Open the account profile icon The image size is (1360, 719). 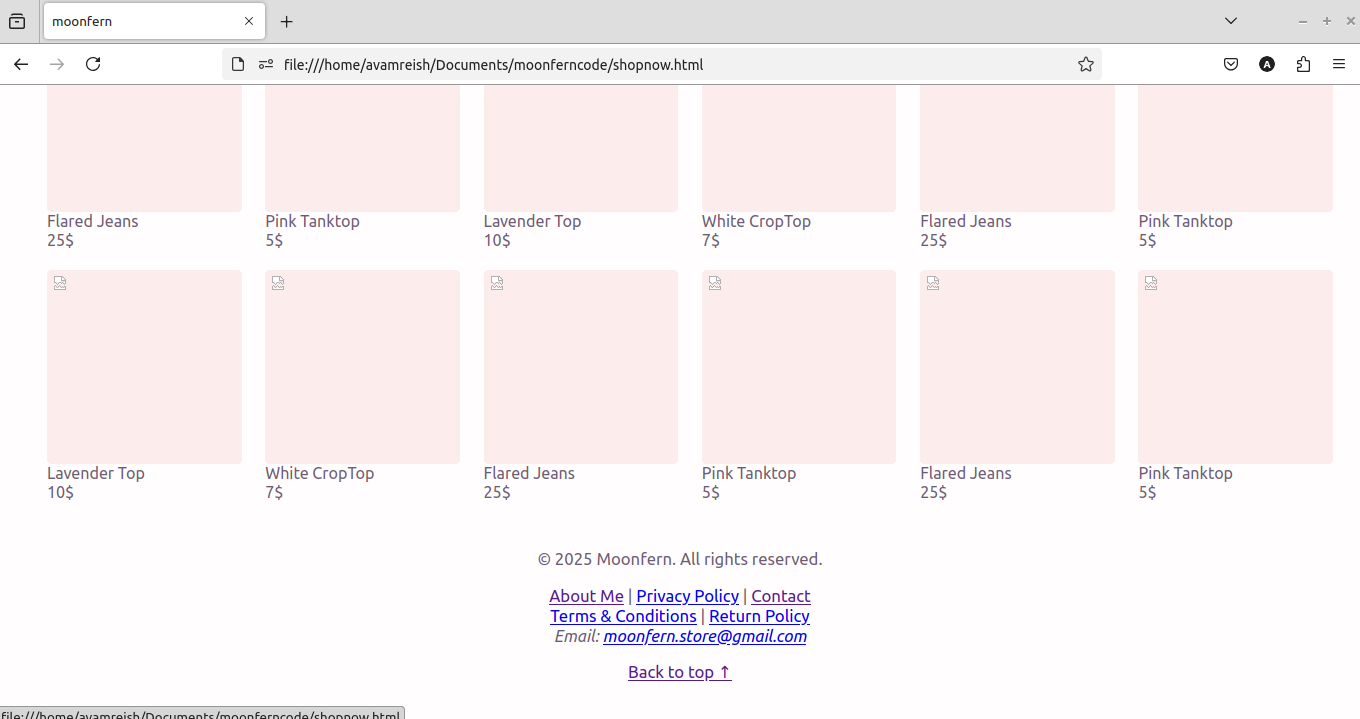click(1267, 64)
